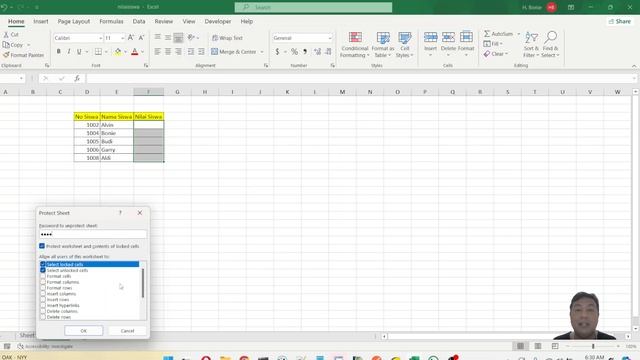Open the Insert ribbon tab
Screen dimensions: 640x360
pyautogui.click(x=41, y=21)
